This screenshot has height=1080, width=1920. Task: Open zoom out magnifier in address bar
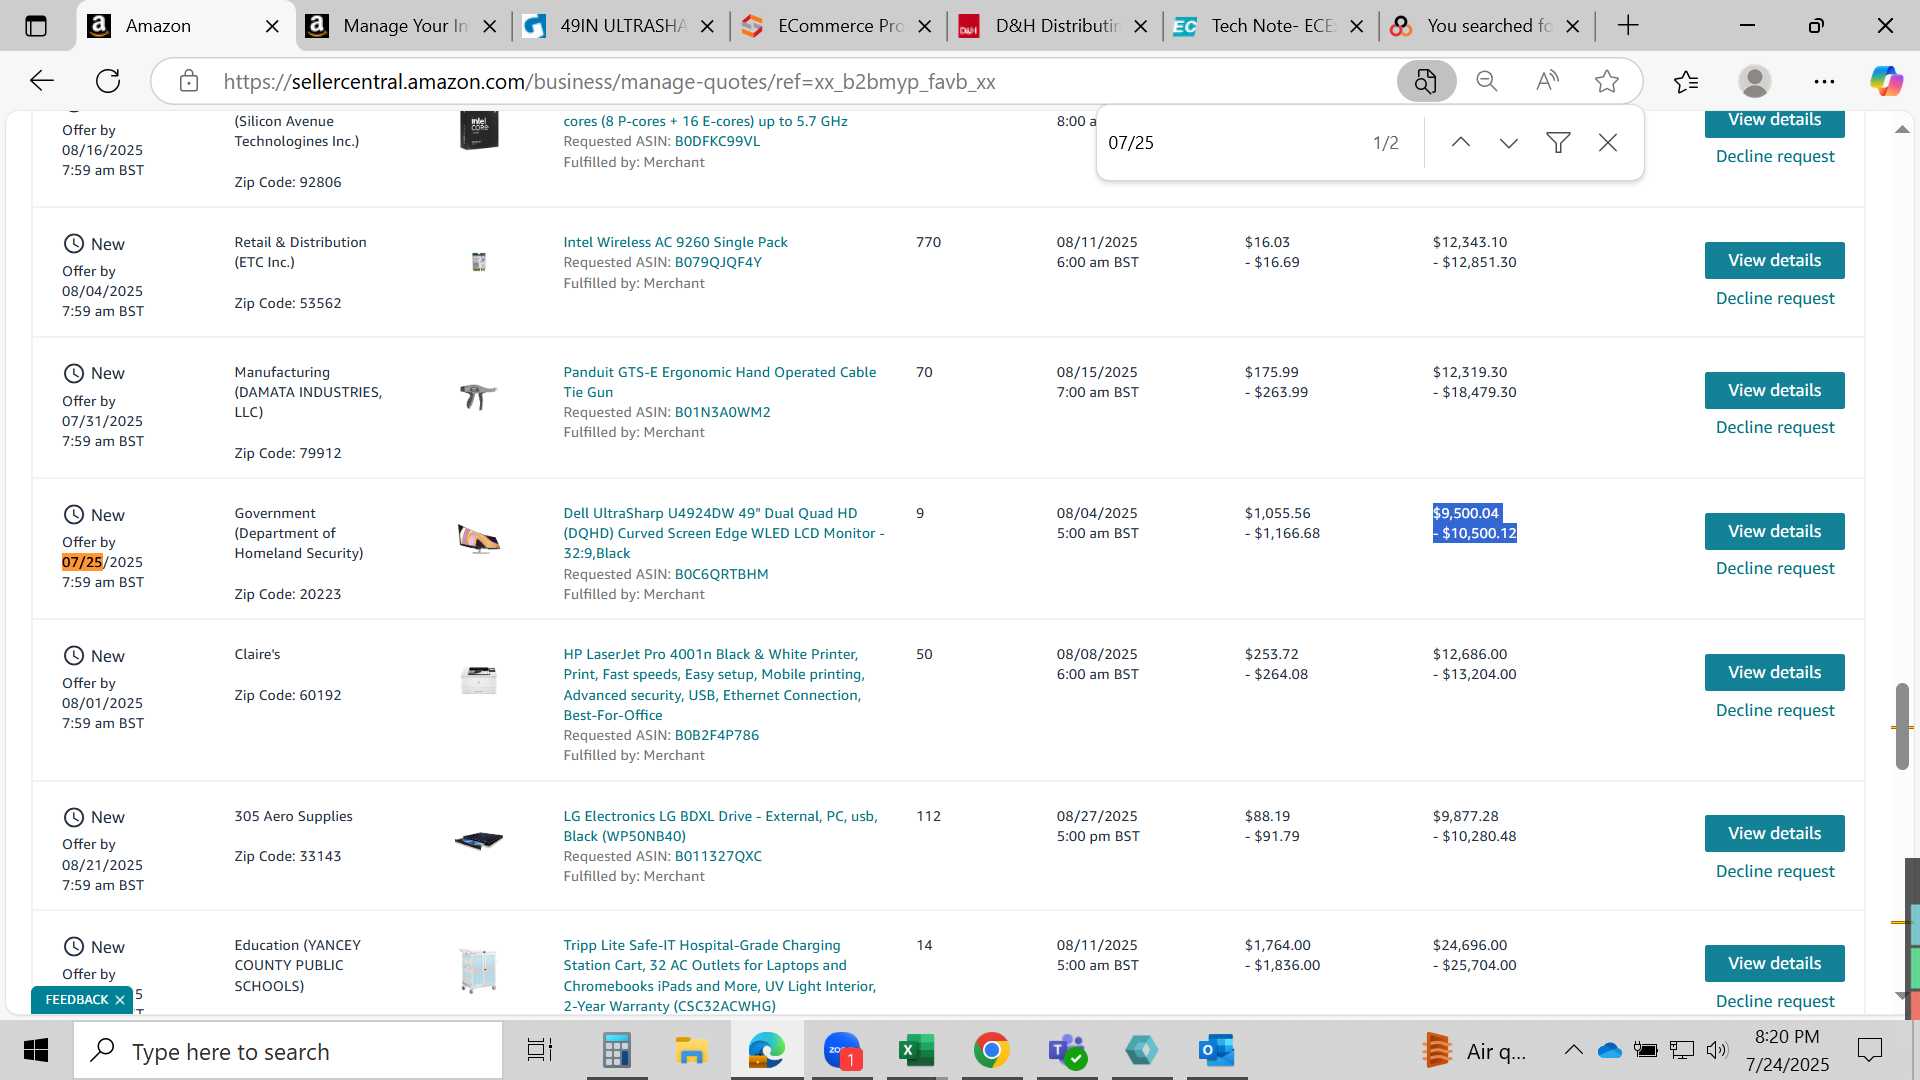1487,81
